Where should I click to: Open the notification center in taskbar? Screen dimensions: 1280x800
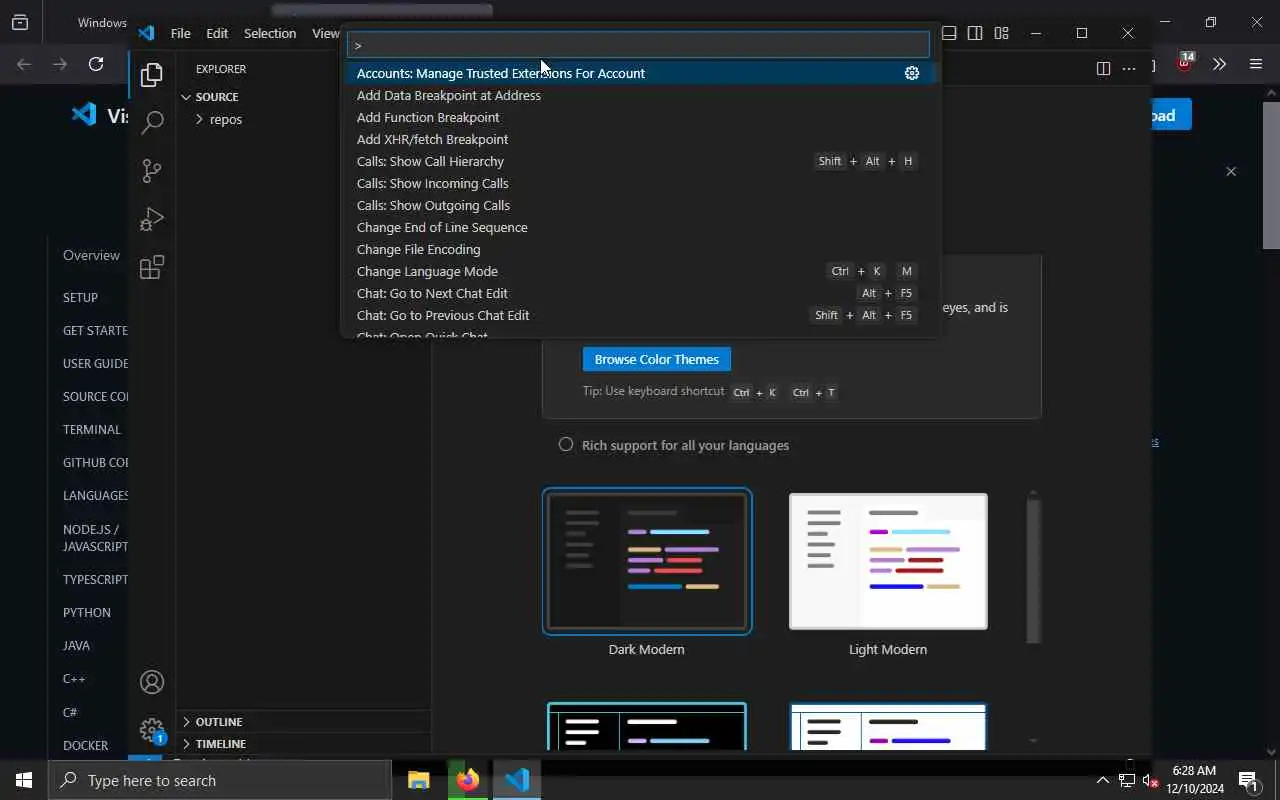[1248, 780]
